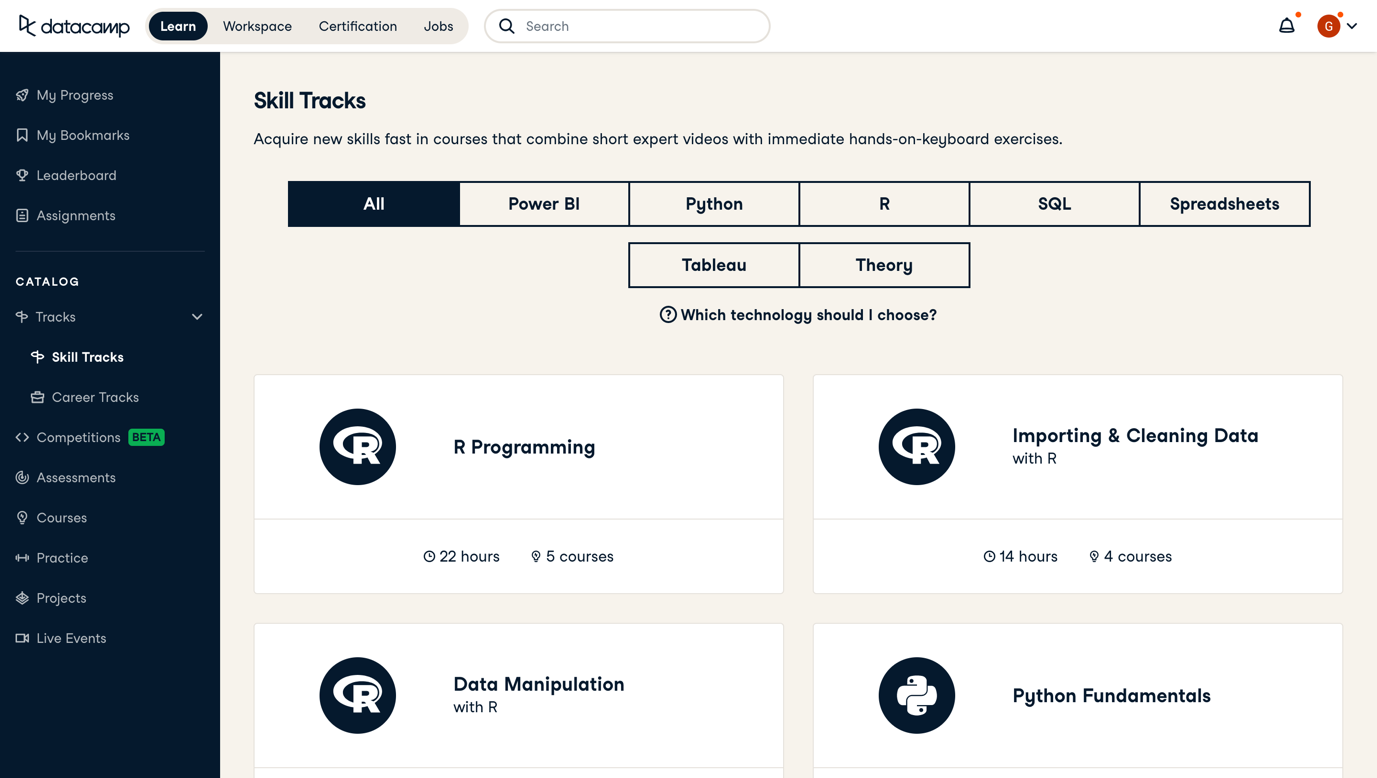Open the Jobs tab
This screenshot has width=1377, height=778.
pos(438,26)
